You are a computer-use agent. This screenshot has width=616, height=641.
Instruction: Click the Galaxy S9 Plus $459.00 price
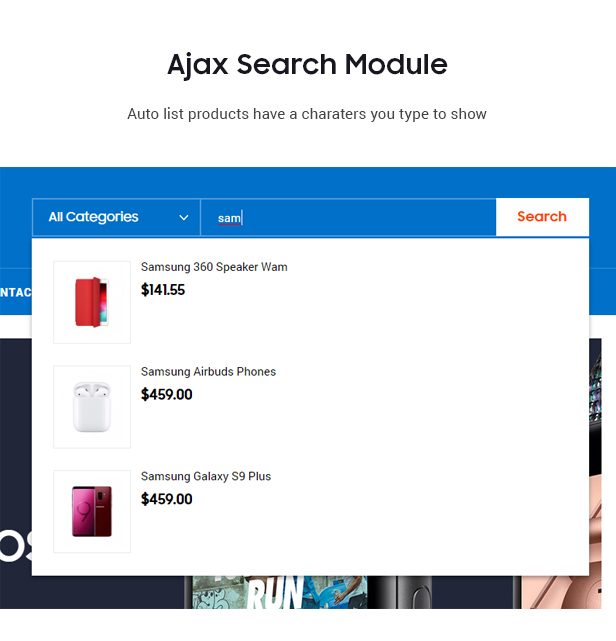coord(166,499)
